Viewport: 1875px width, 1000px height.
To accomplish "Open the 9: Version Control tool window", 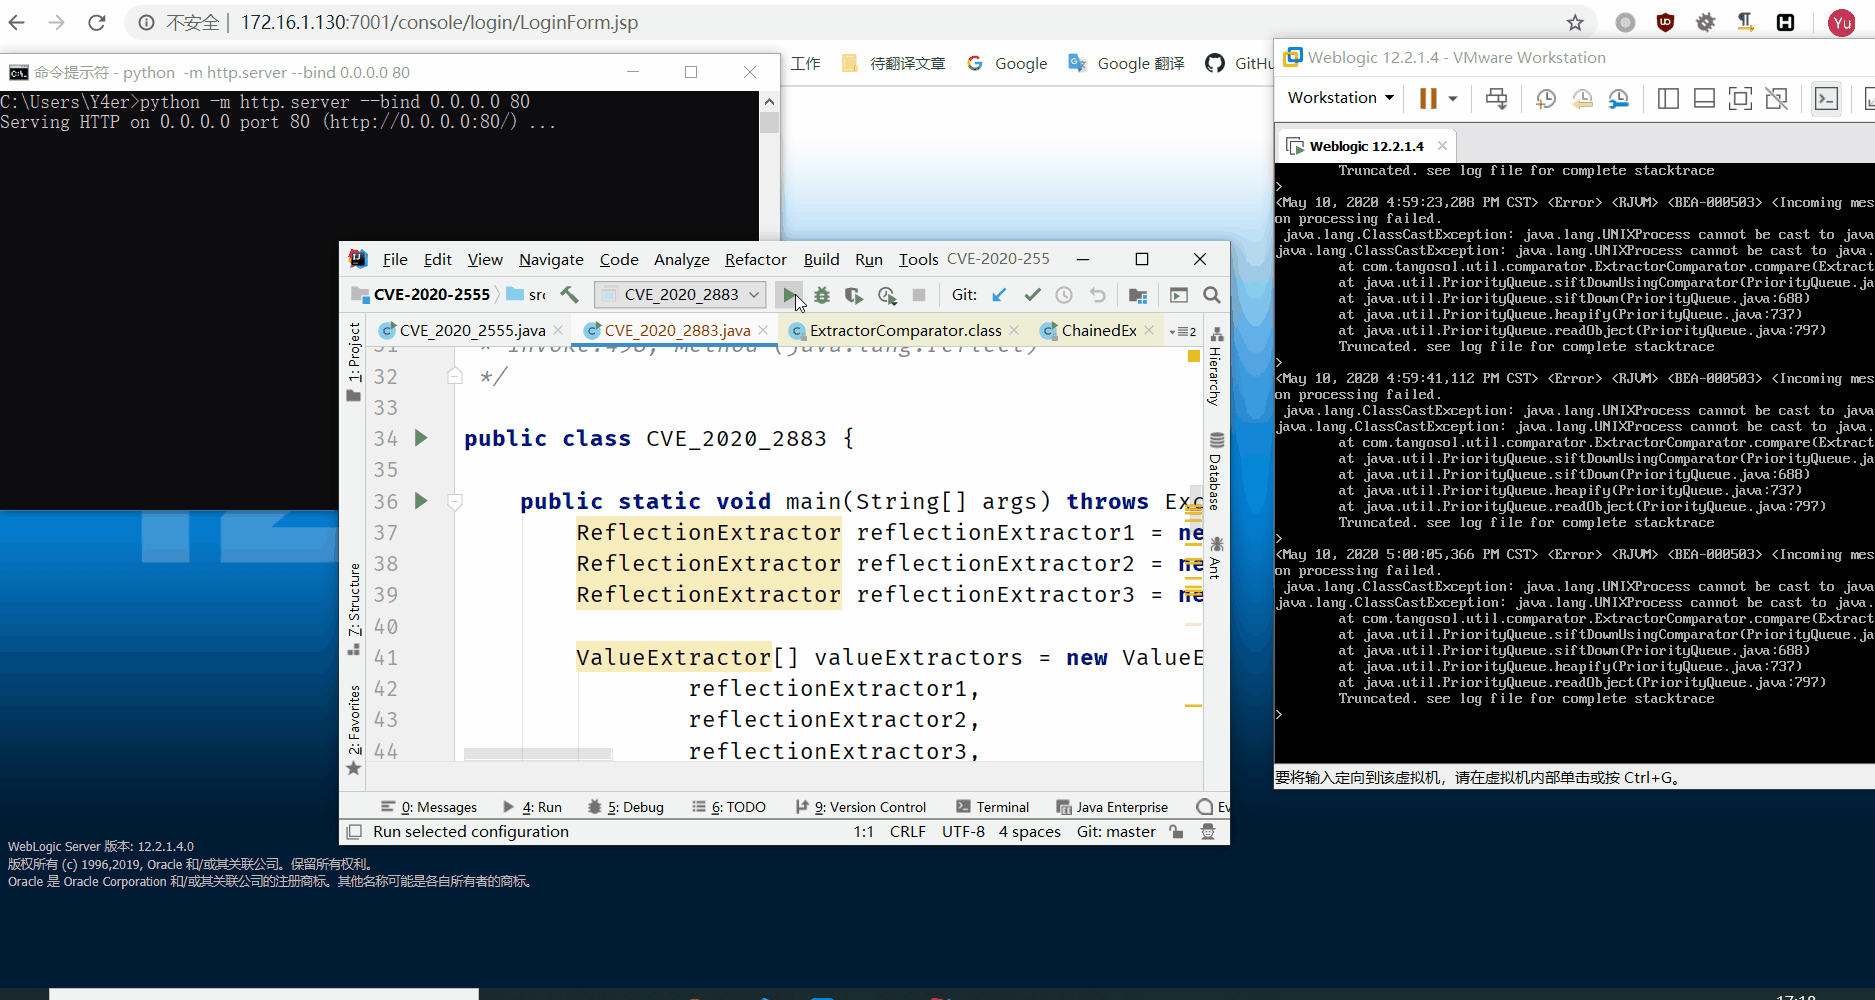I will coord(861,807).
